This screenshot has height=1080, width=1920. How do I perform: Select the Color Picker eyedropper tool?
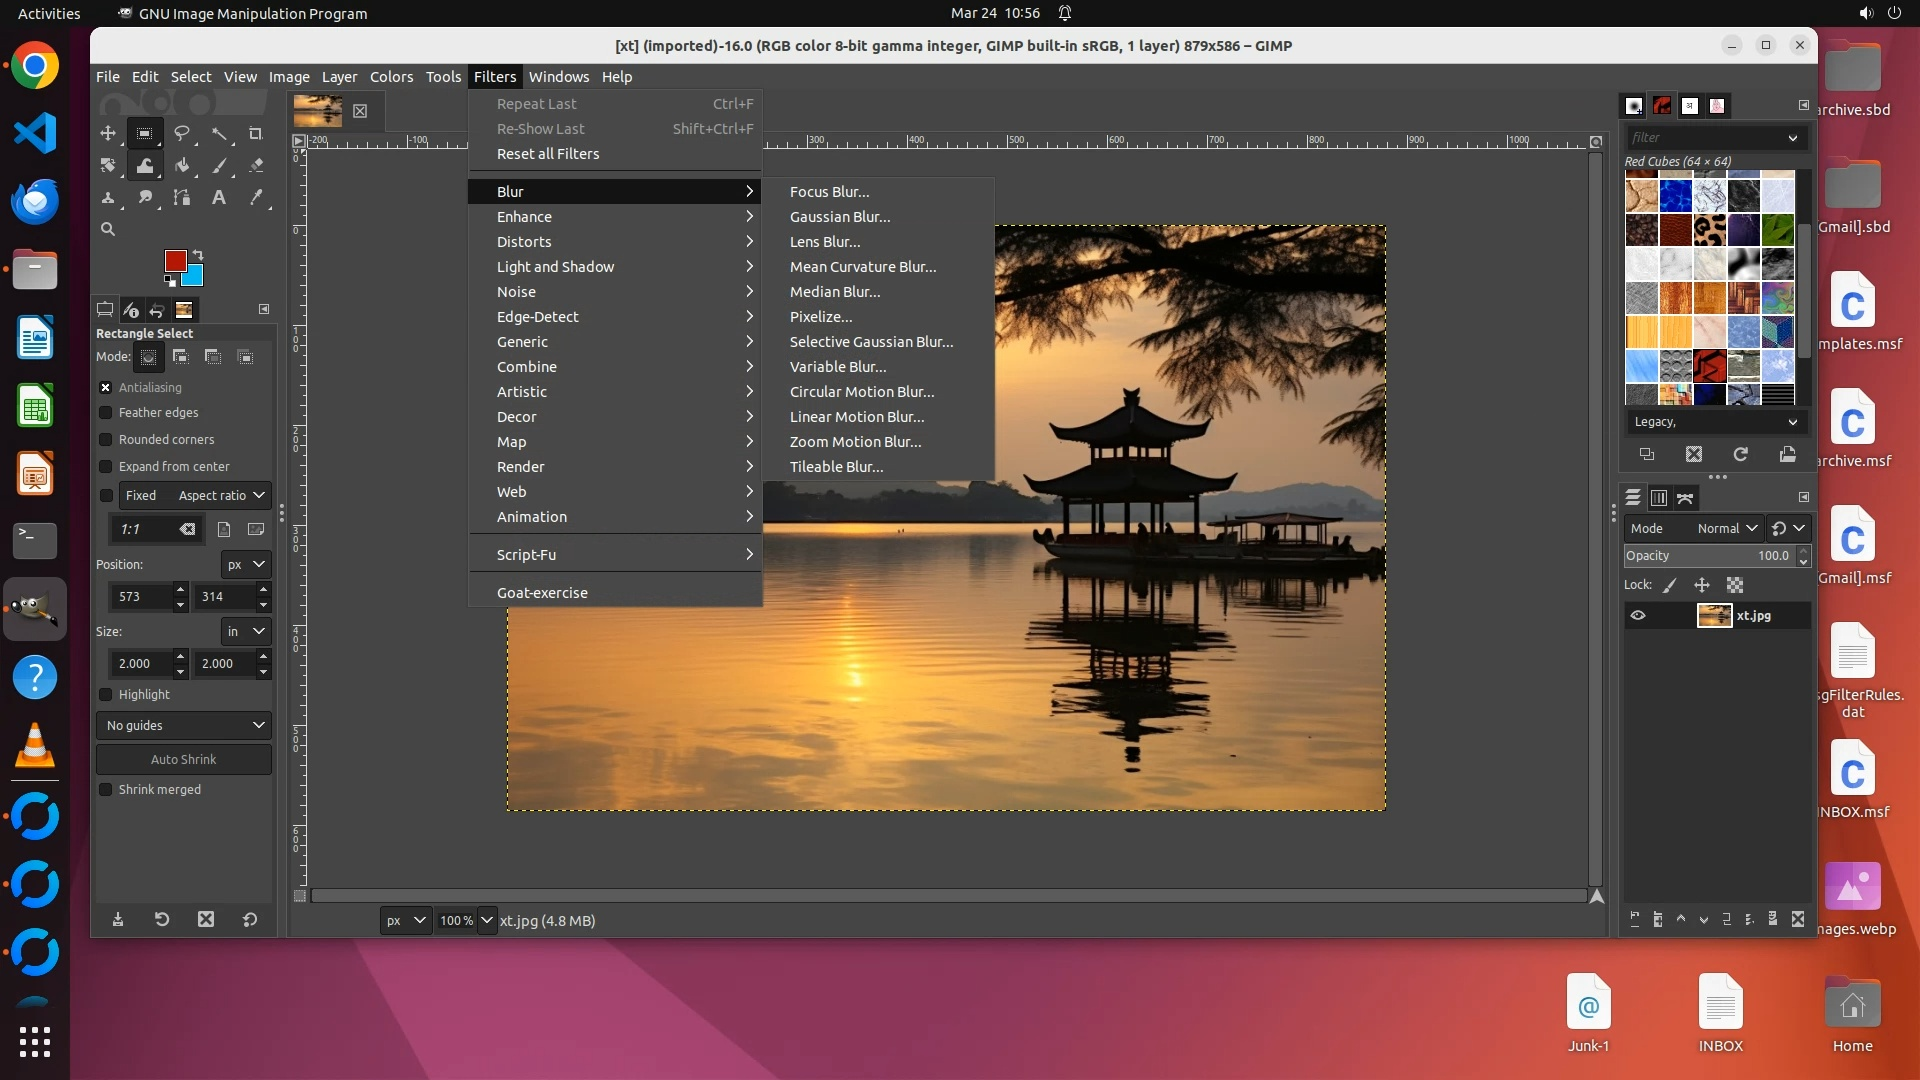255,197
